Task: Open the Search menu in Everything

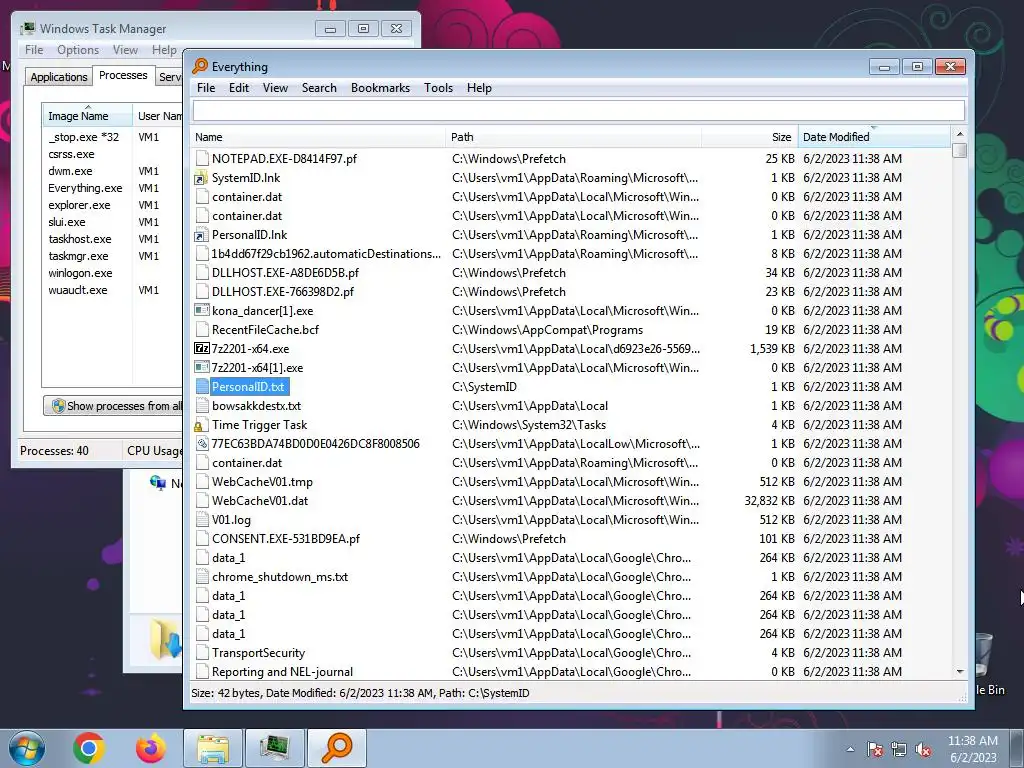Action: [319, 88]
